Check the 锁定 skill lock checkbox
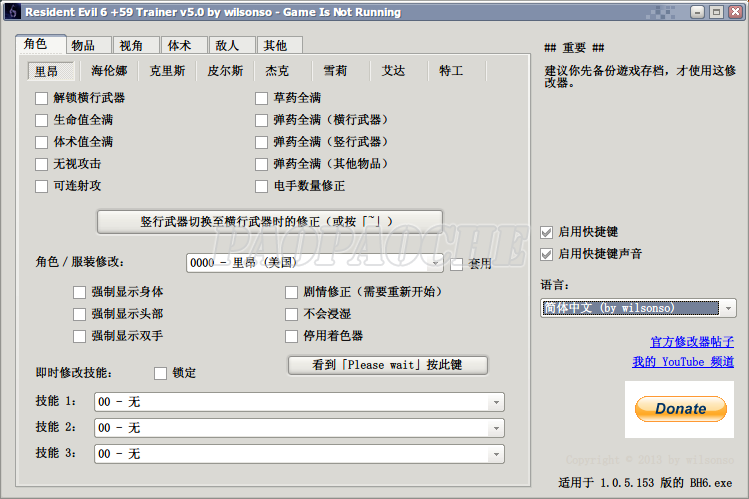 click(161, 373)
